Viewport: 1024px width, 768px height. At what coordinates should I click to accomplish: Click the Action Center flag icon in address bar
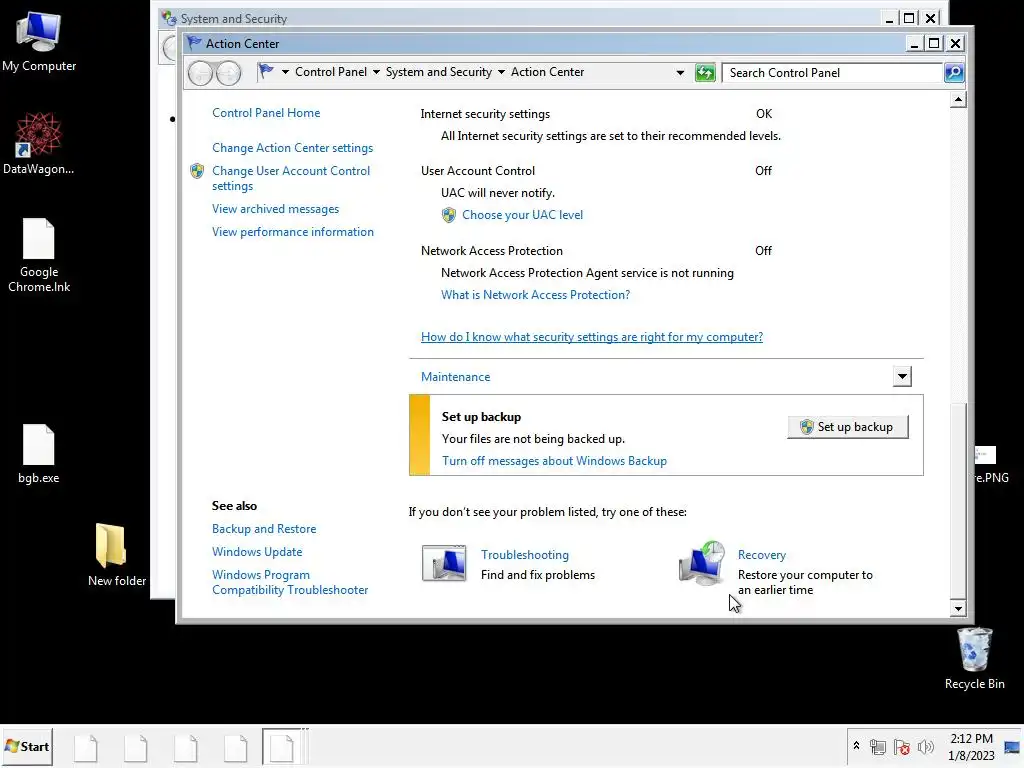266,72
